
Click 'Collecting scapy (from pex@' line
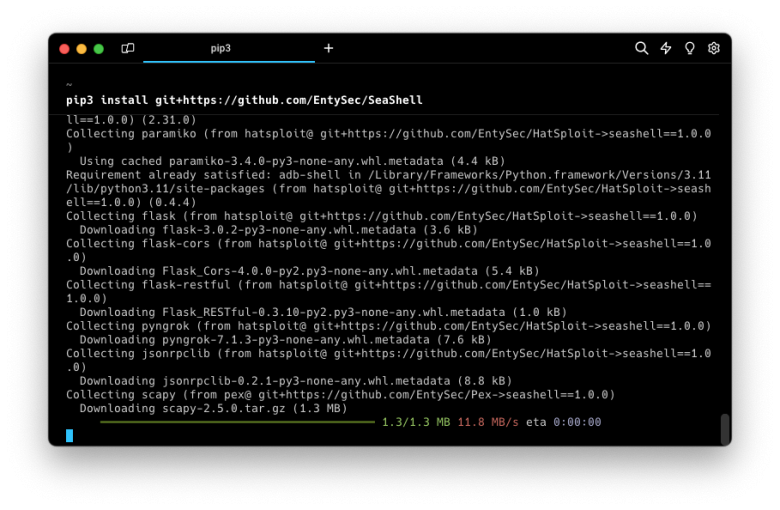(x=340, y=395)
